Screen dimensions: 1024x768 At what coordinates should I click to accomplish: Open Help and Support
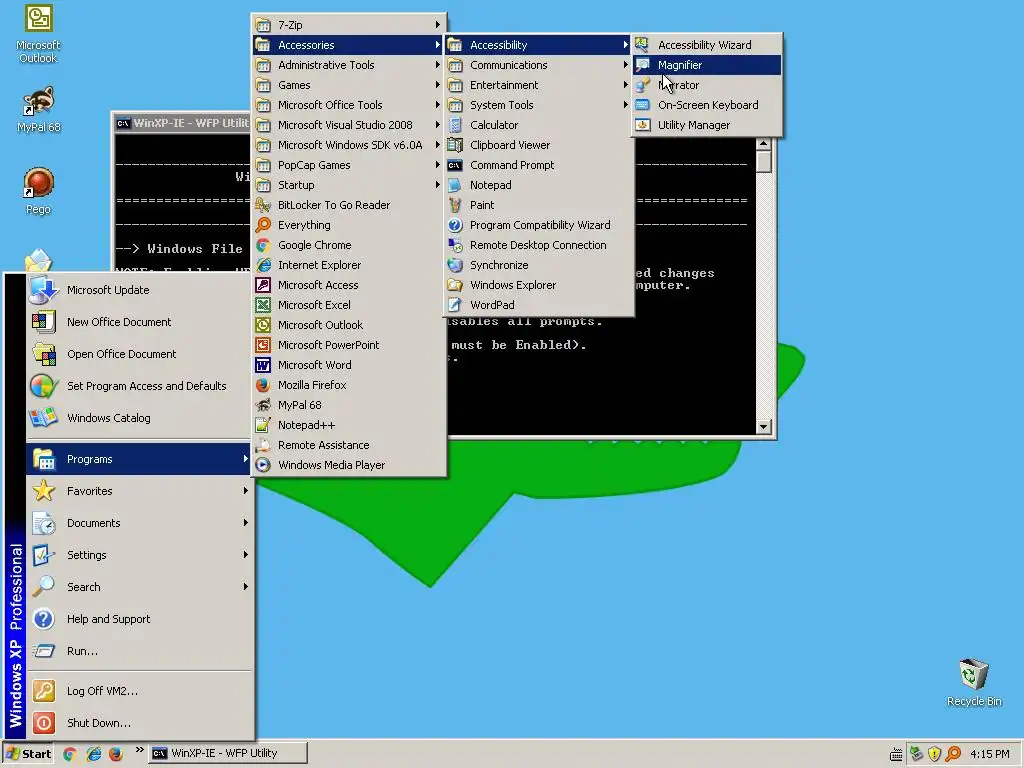(x=139, y=619)
